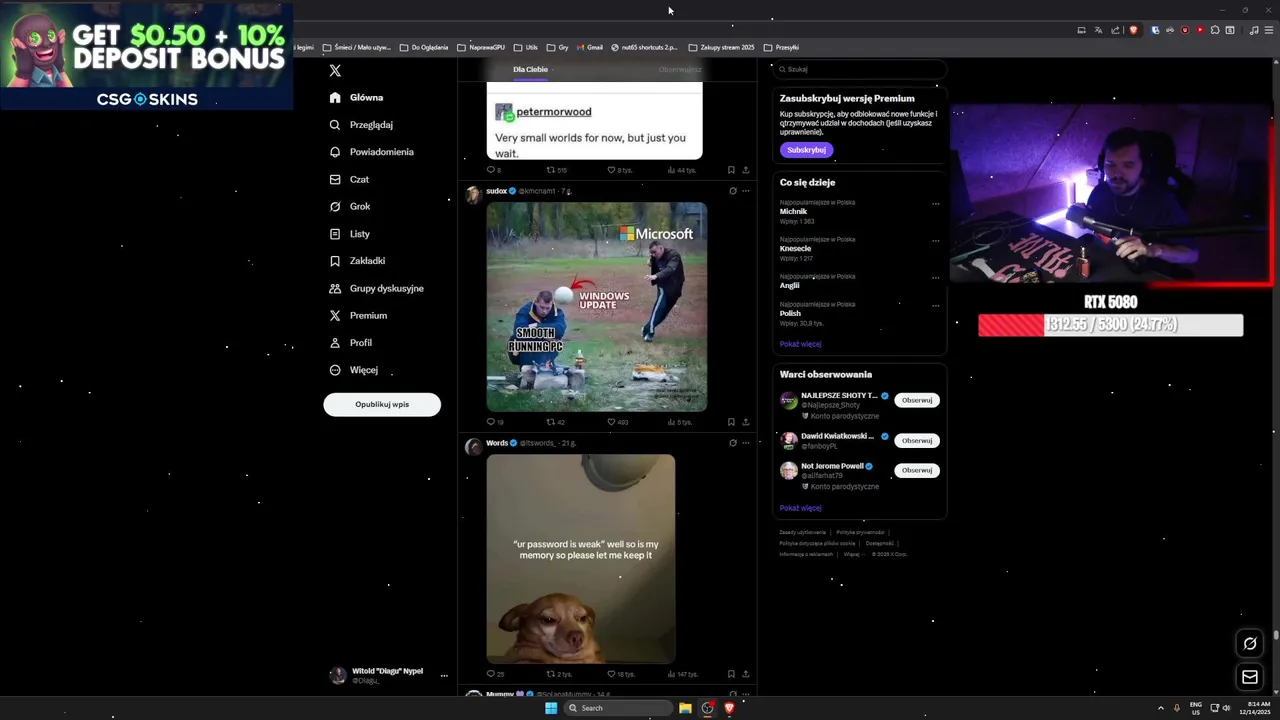Open the Anglii trending topic

790,286
